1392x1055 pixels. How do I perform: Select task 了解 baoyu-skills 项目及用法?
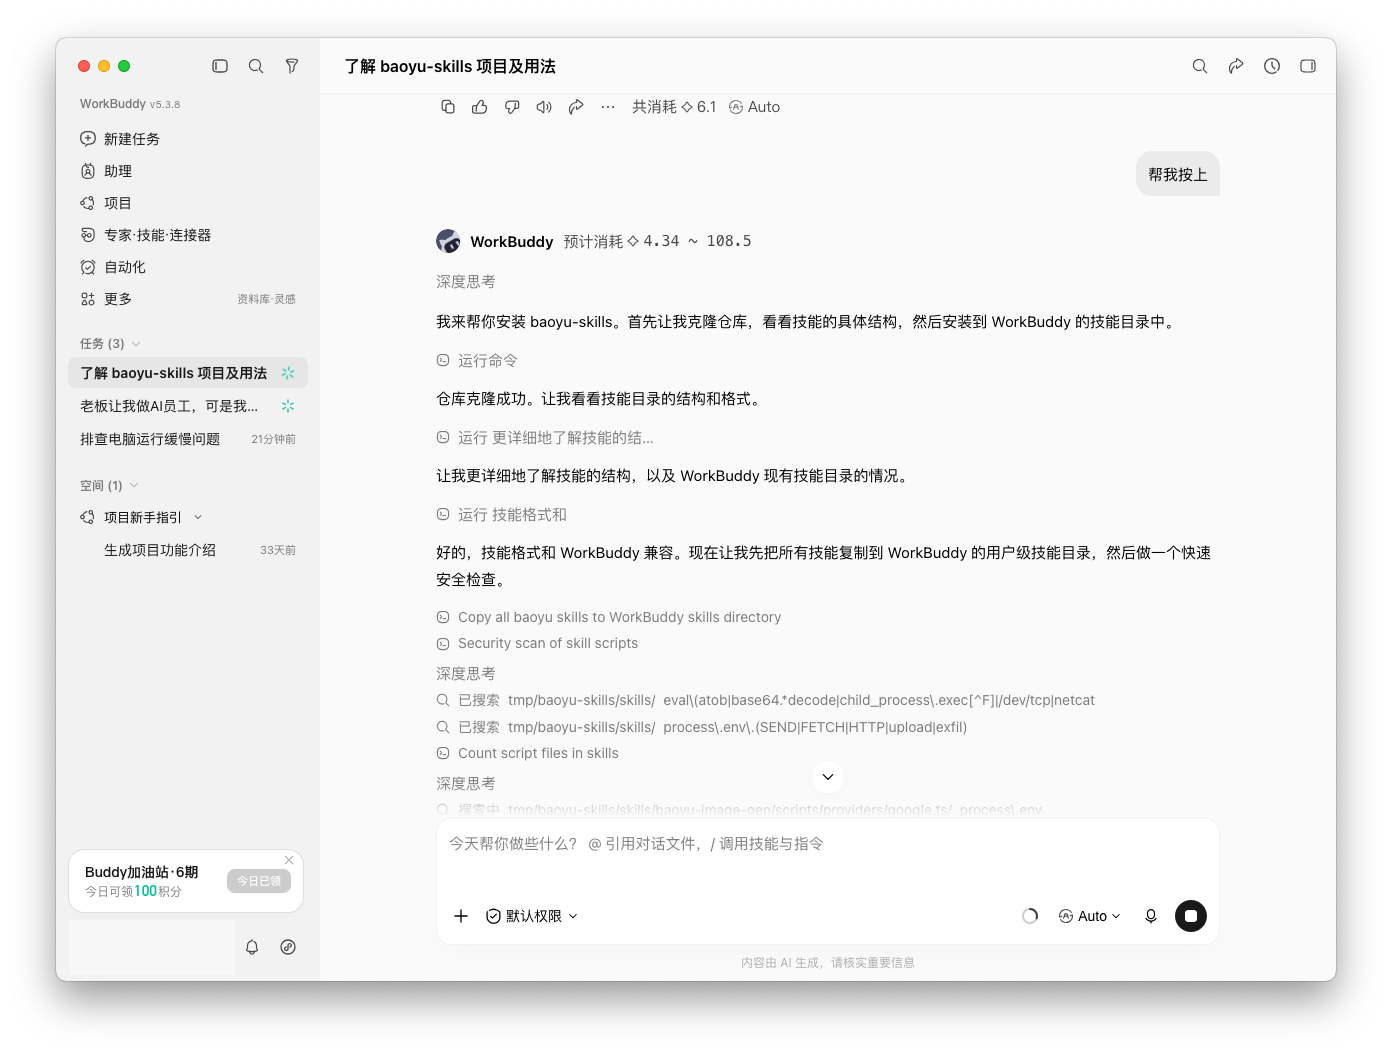coord(188,373)
